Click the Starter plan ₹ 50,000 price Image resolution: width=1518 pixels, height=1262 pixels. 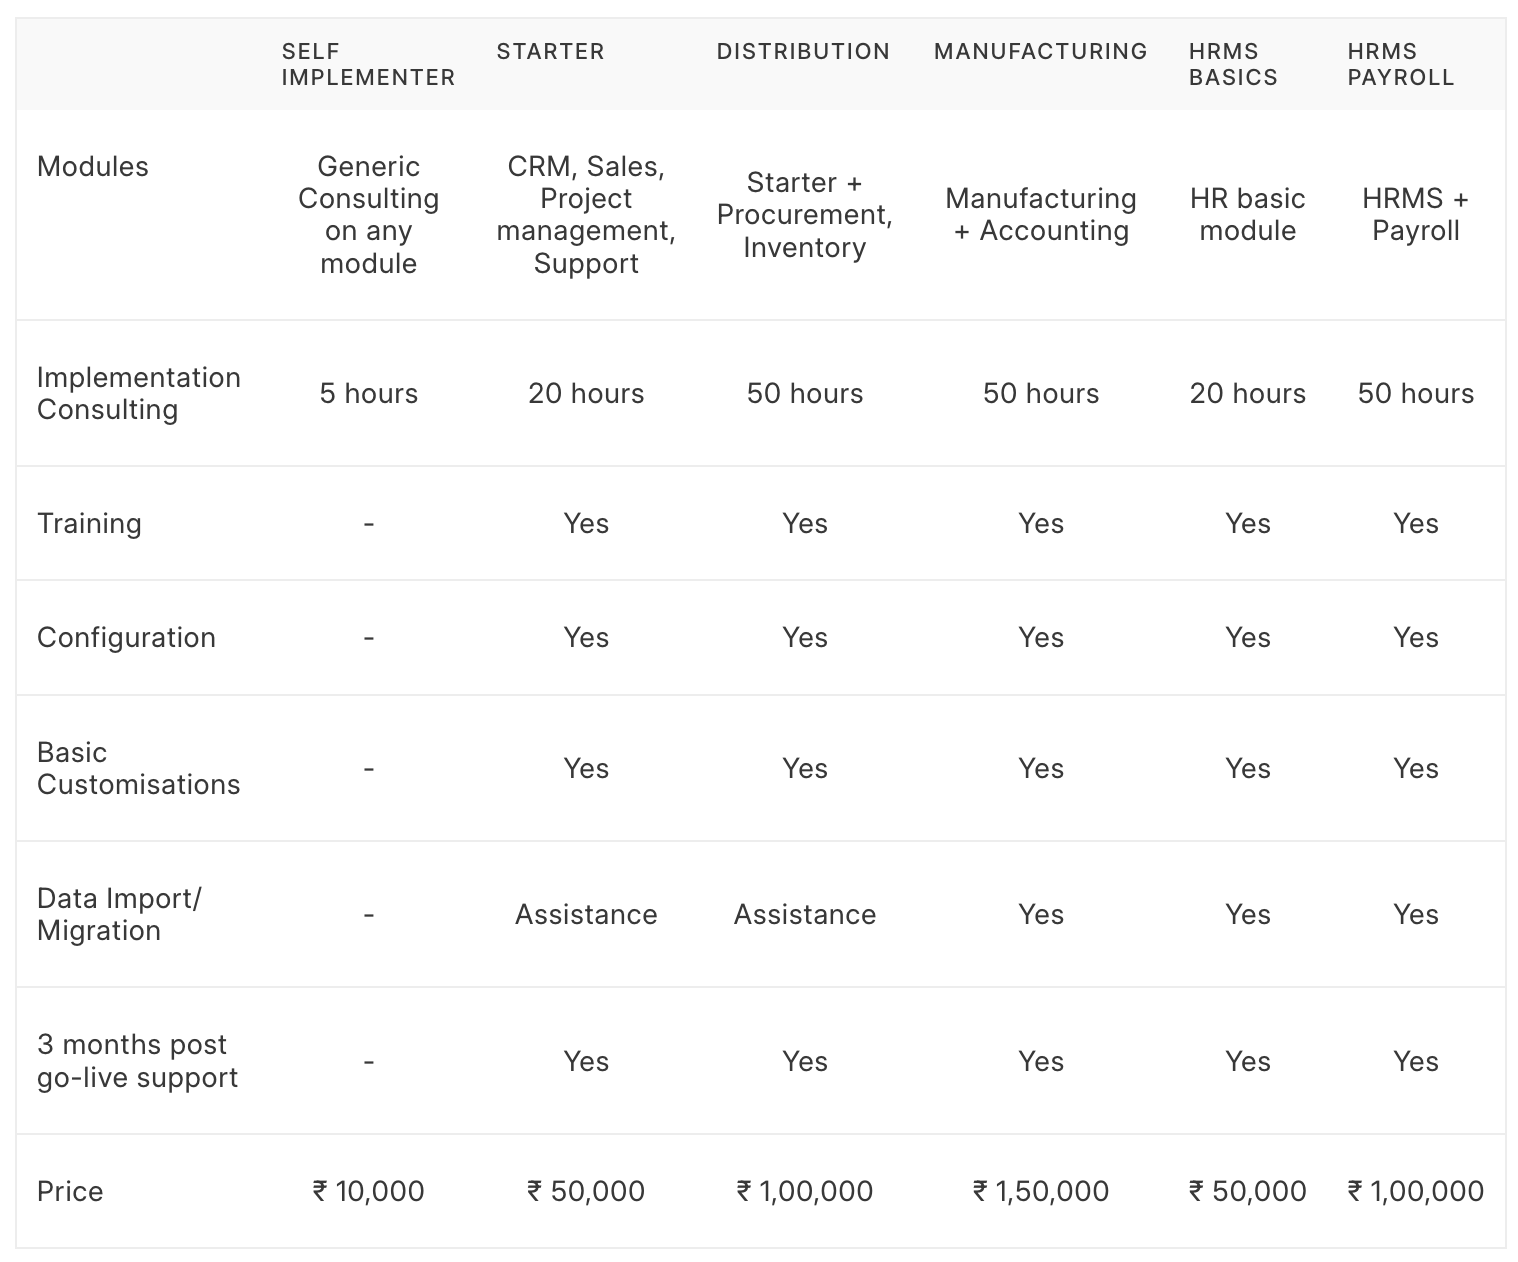585,1191
